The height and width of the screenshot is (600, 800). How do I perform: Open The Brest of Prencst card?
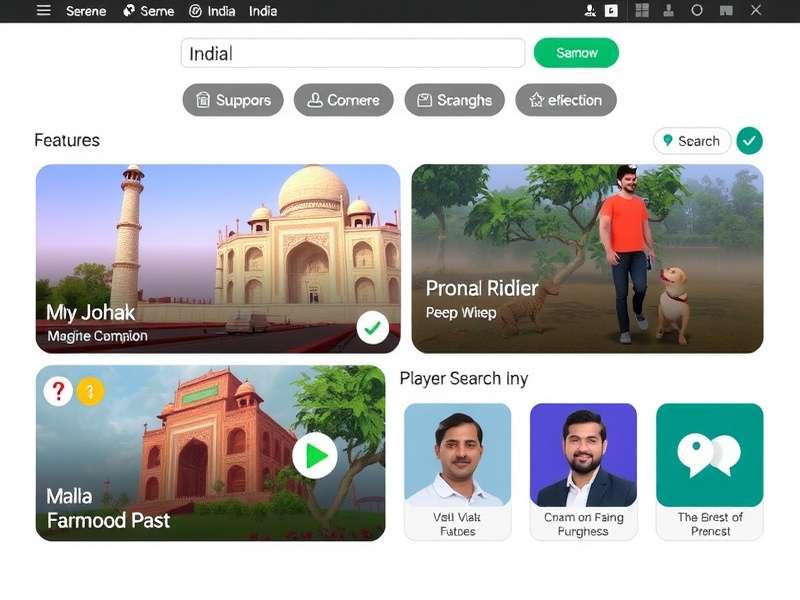pos(710,470)
